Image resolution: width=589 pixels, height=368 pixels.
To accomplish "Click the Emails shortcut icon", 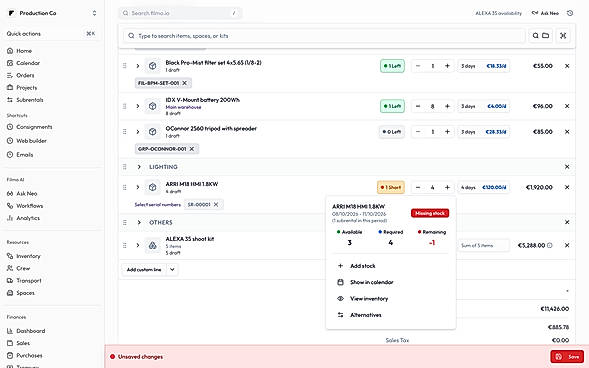I will [x=10, y=155].
